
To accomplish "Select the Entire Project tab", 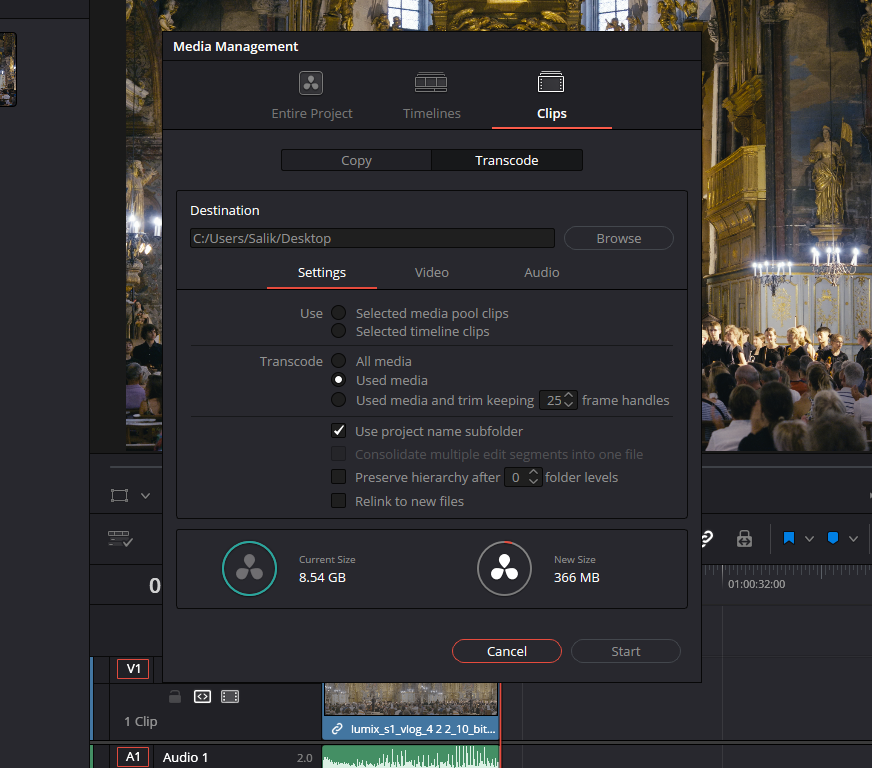I will [x=311, y=96].
